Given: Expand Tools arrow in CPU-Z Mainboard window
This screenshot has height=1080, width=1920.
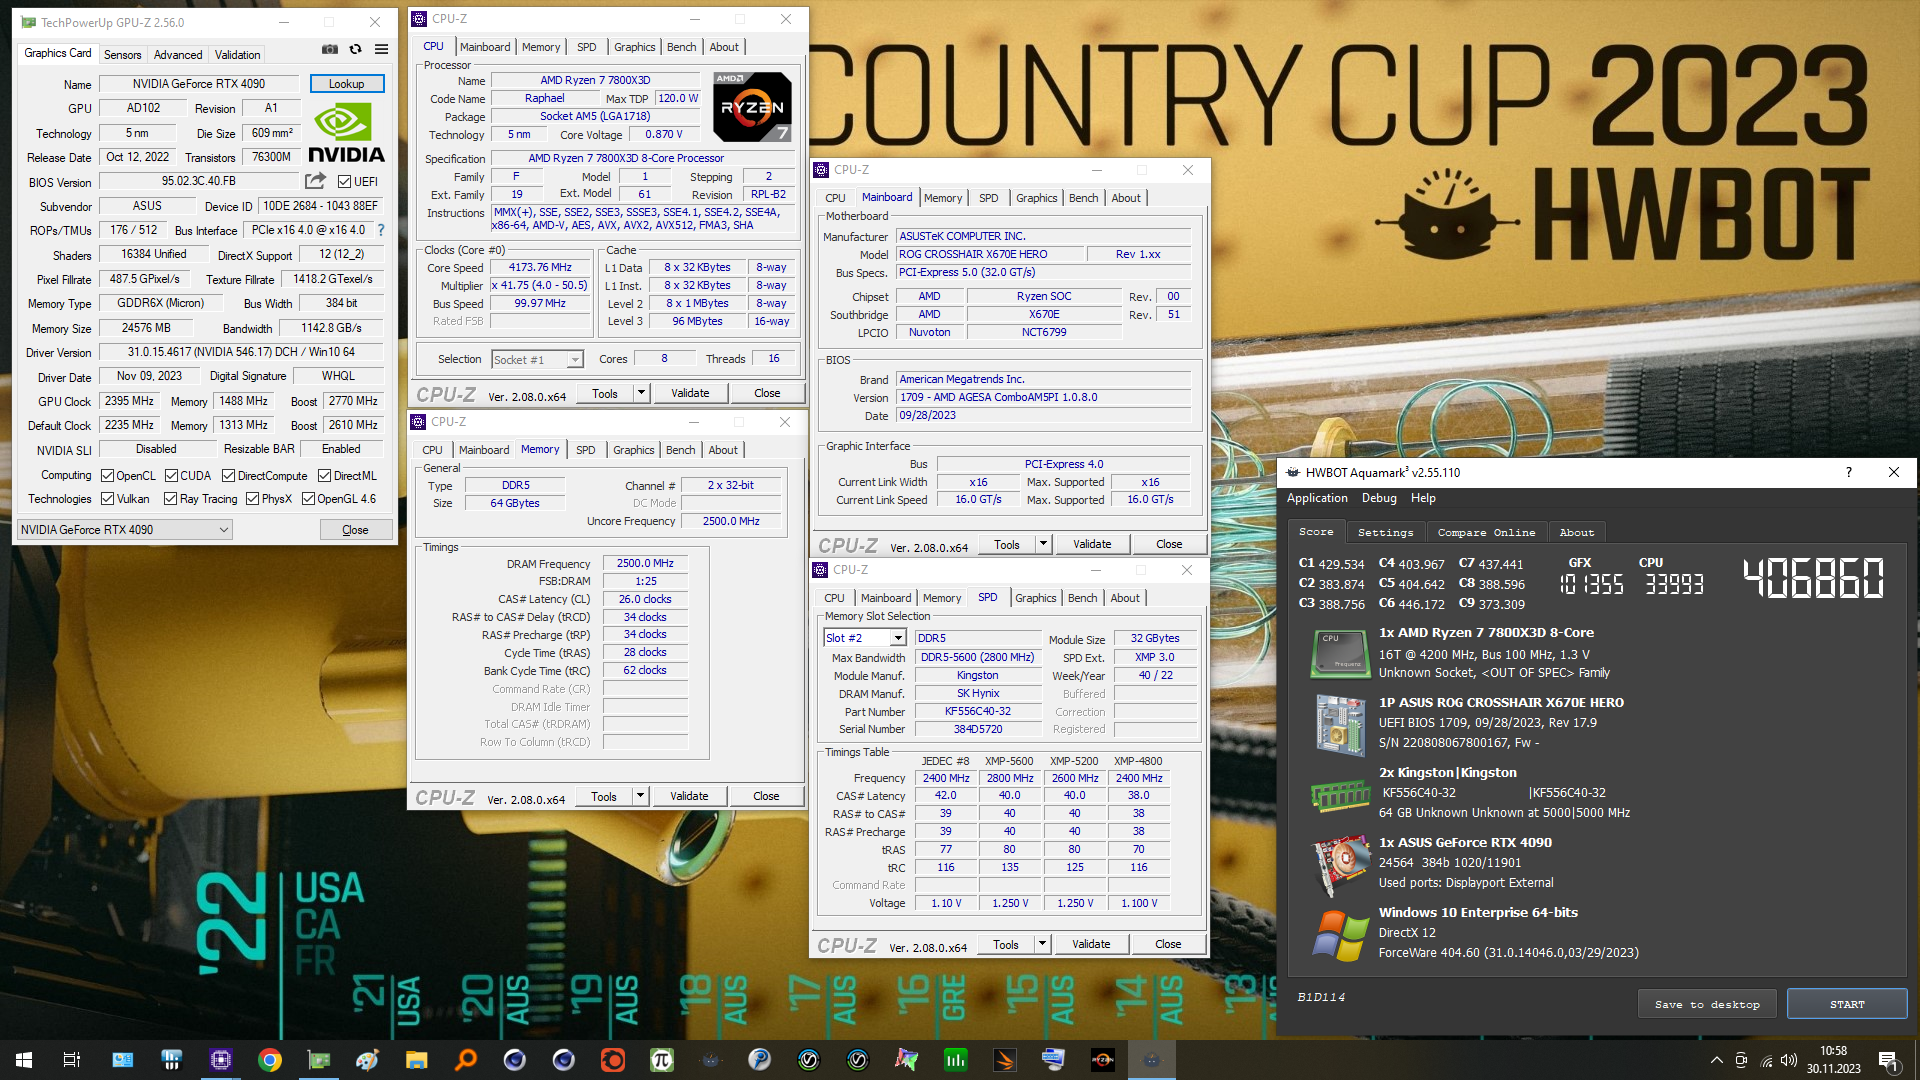Looking at the screenshot, I should (x=1043, y=544).
